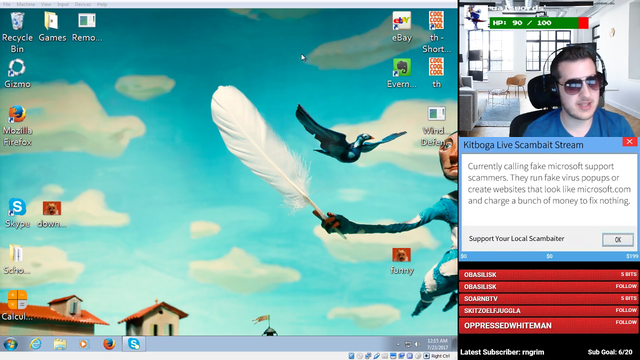The image size is (640, 360).
Task: Select the Wind... Defen... desktop shortcut
Action: click(x=436, y=126)
